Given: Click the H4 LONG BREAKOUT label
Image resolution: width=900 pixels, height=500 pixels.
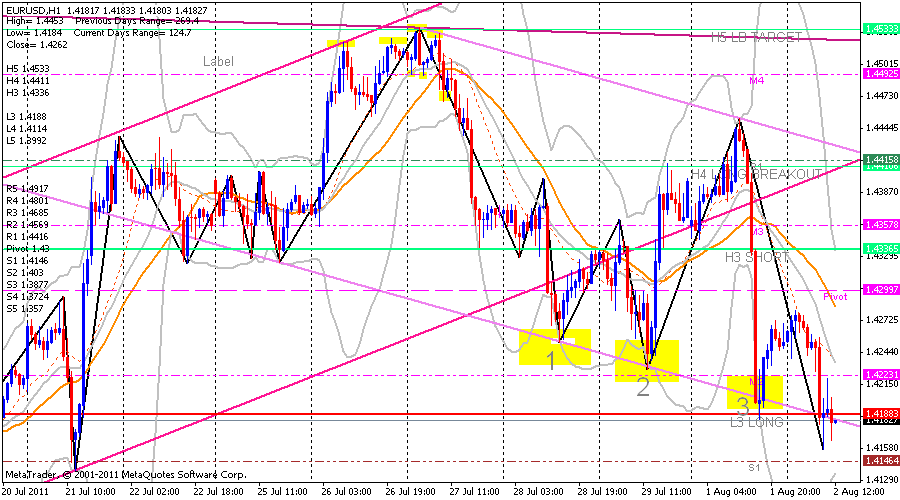Looking at the screenshot, I should pos(756,174).
